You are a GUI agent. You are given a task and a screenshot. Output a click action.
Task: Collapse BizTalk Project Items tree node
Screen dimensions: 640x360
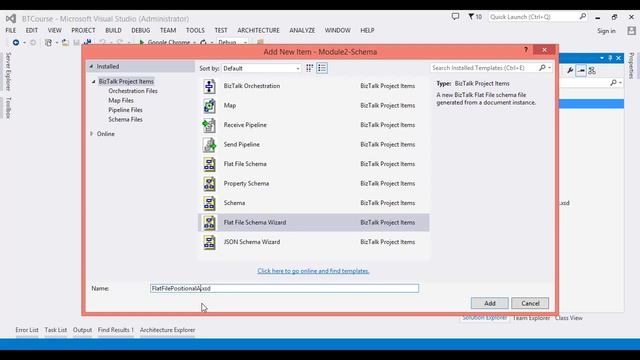[93, 82]
